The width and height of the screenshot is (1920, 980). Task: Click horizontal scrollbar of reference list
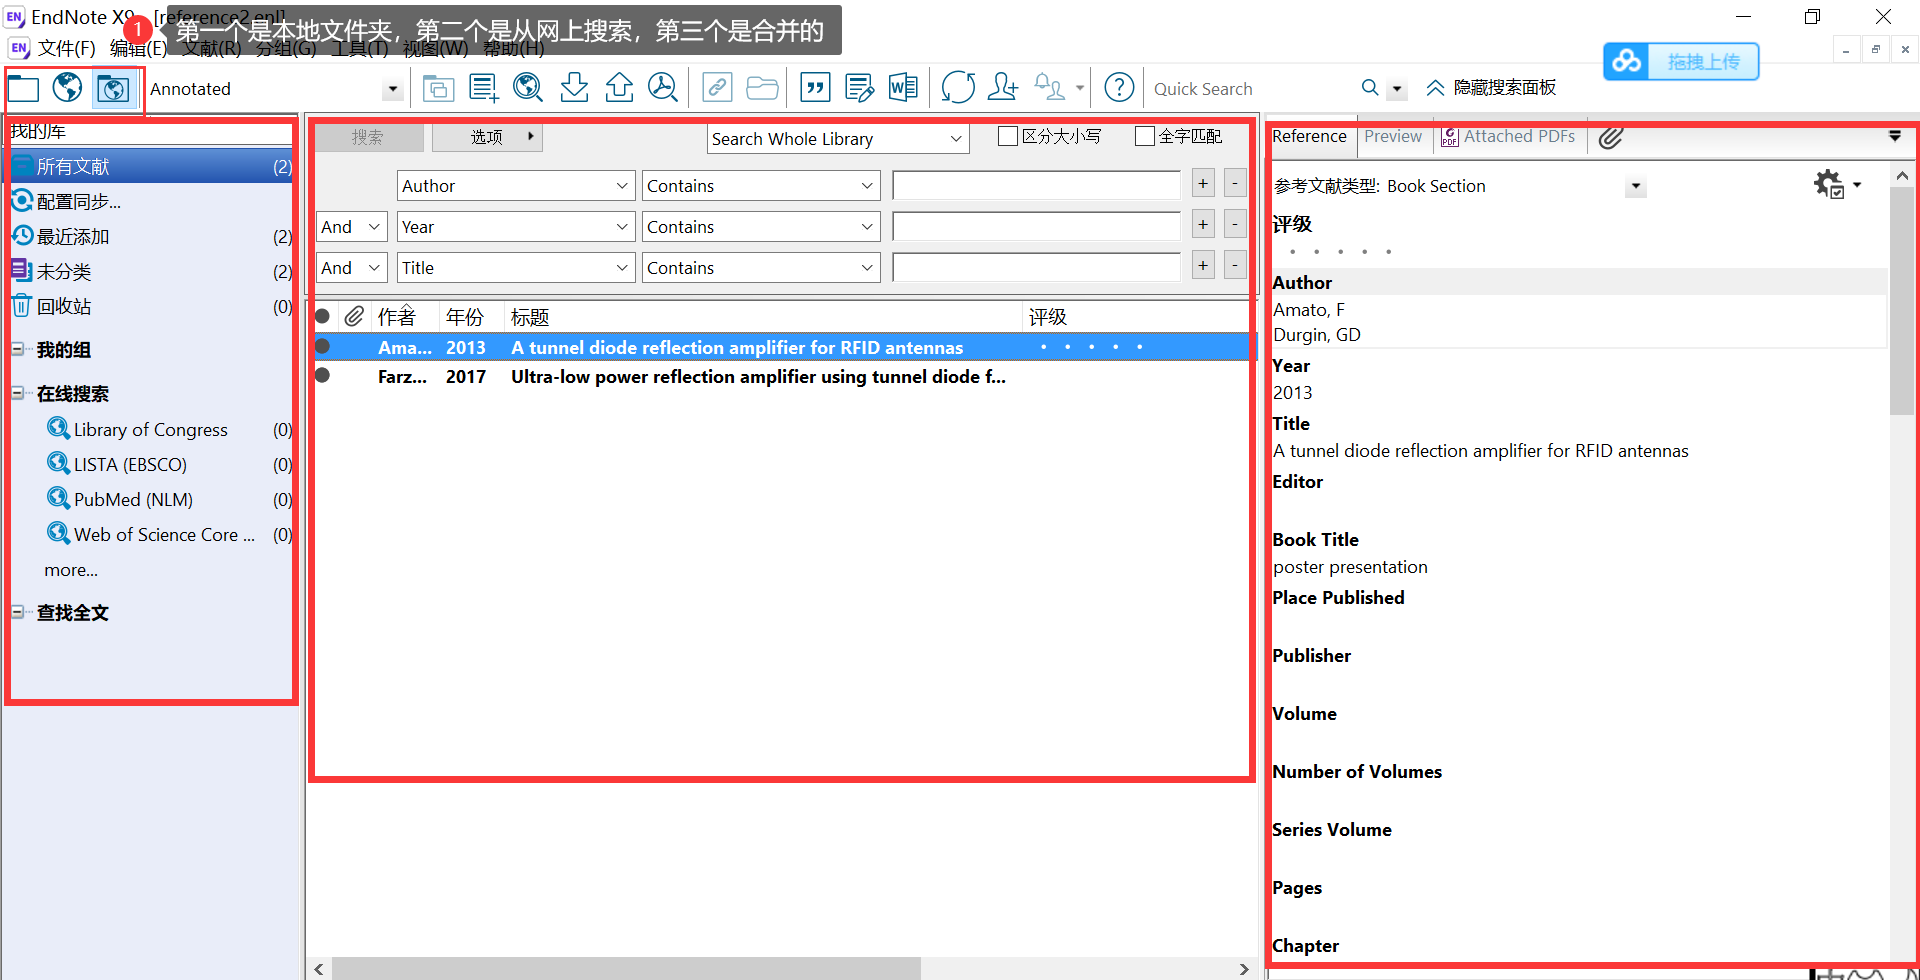(x=626, y=969)
